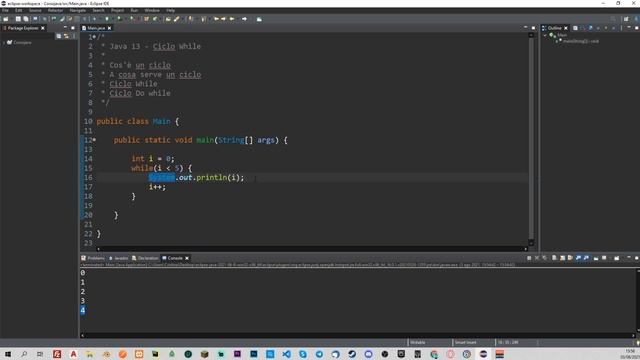Click the New file toolbar icon
The height and width of the screenshot is (360, 640).
[6, 19]
